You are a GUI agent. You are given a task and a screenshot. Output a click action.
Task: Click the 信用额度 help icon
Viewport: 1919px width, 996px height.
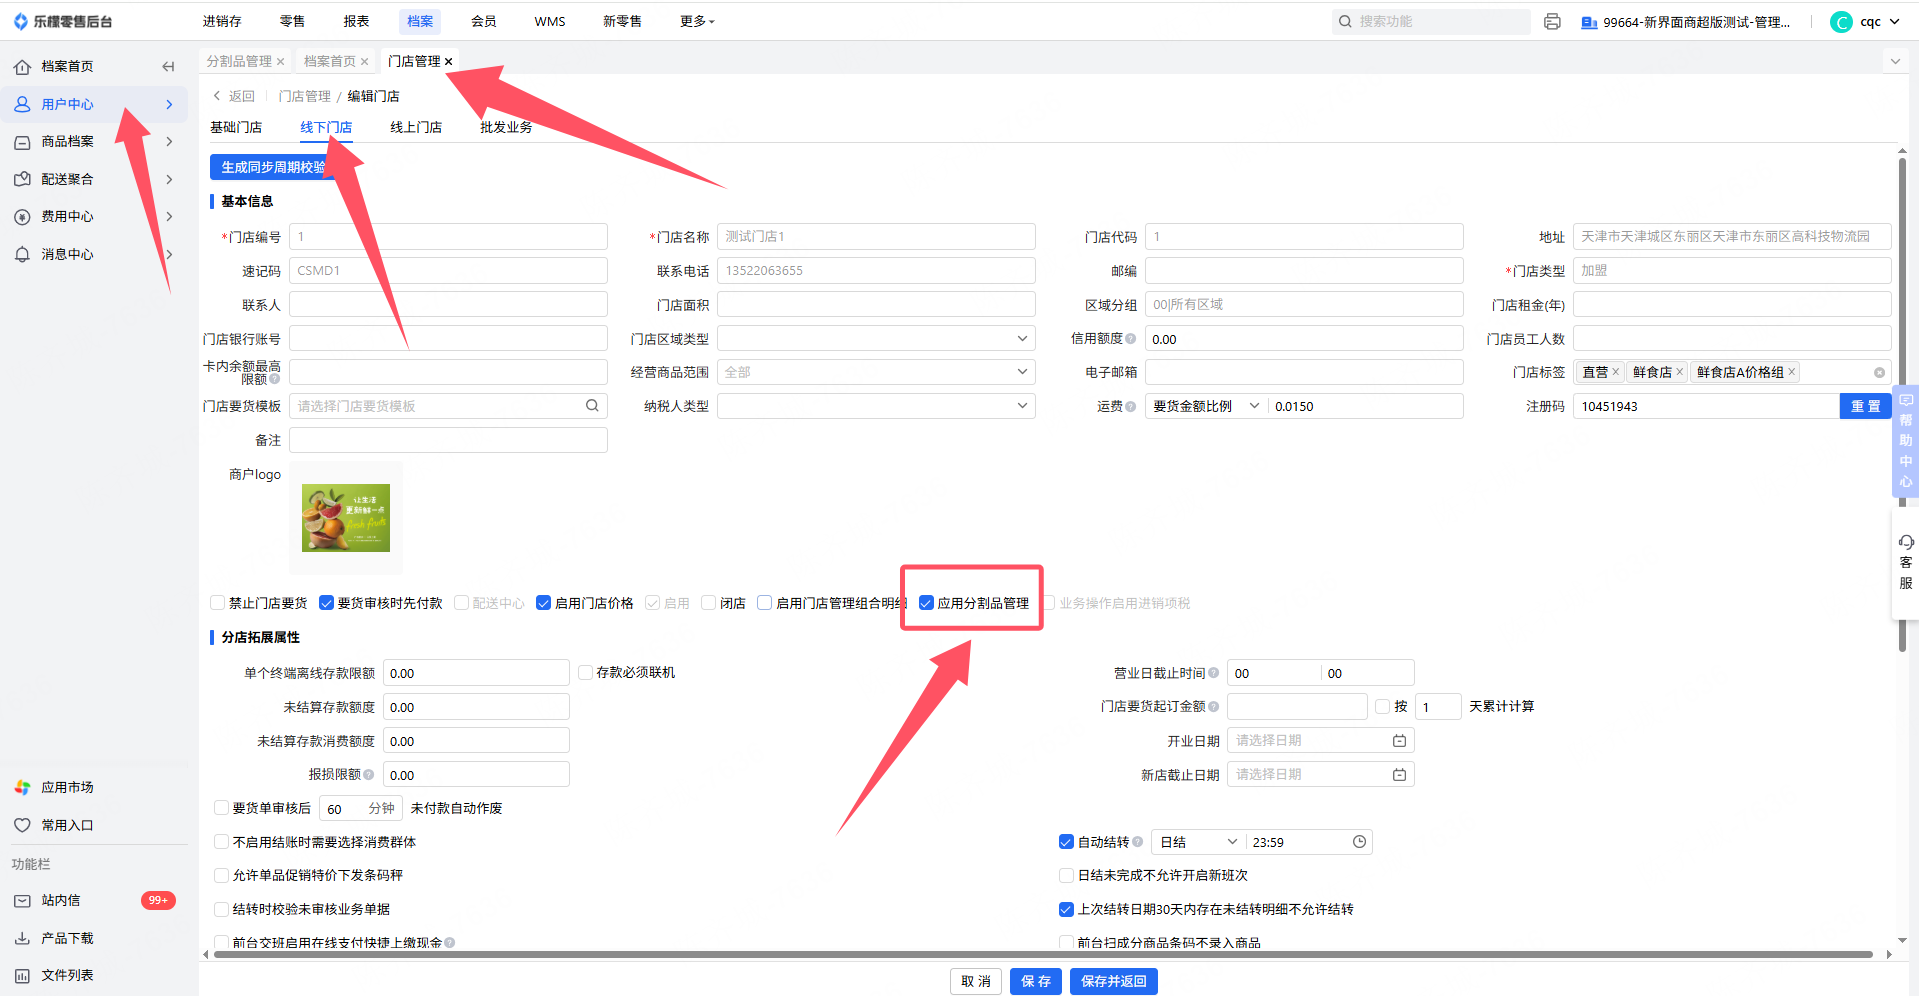[1130, 339]
